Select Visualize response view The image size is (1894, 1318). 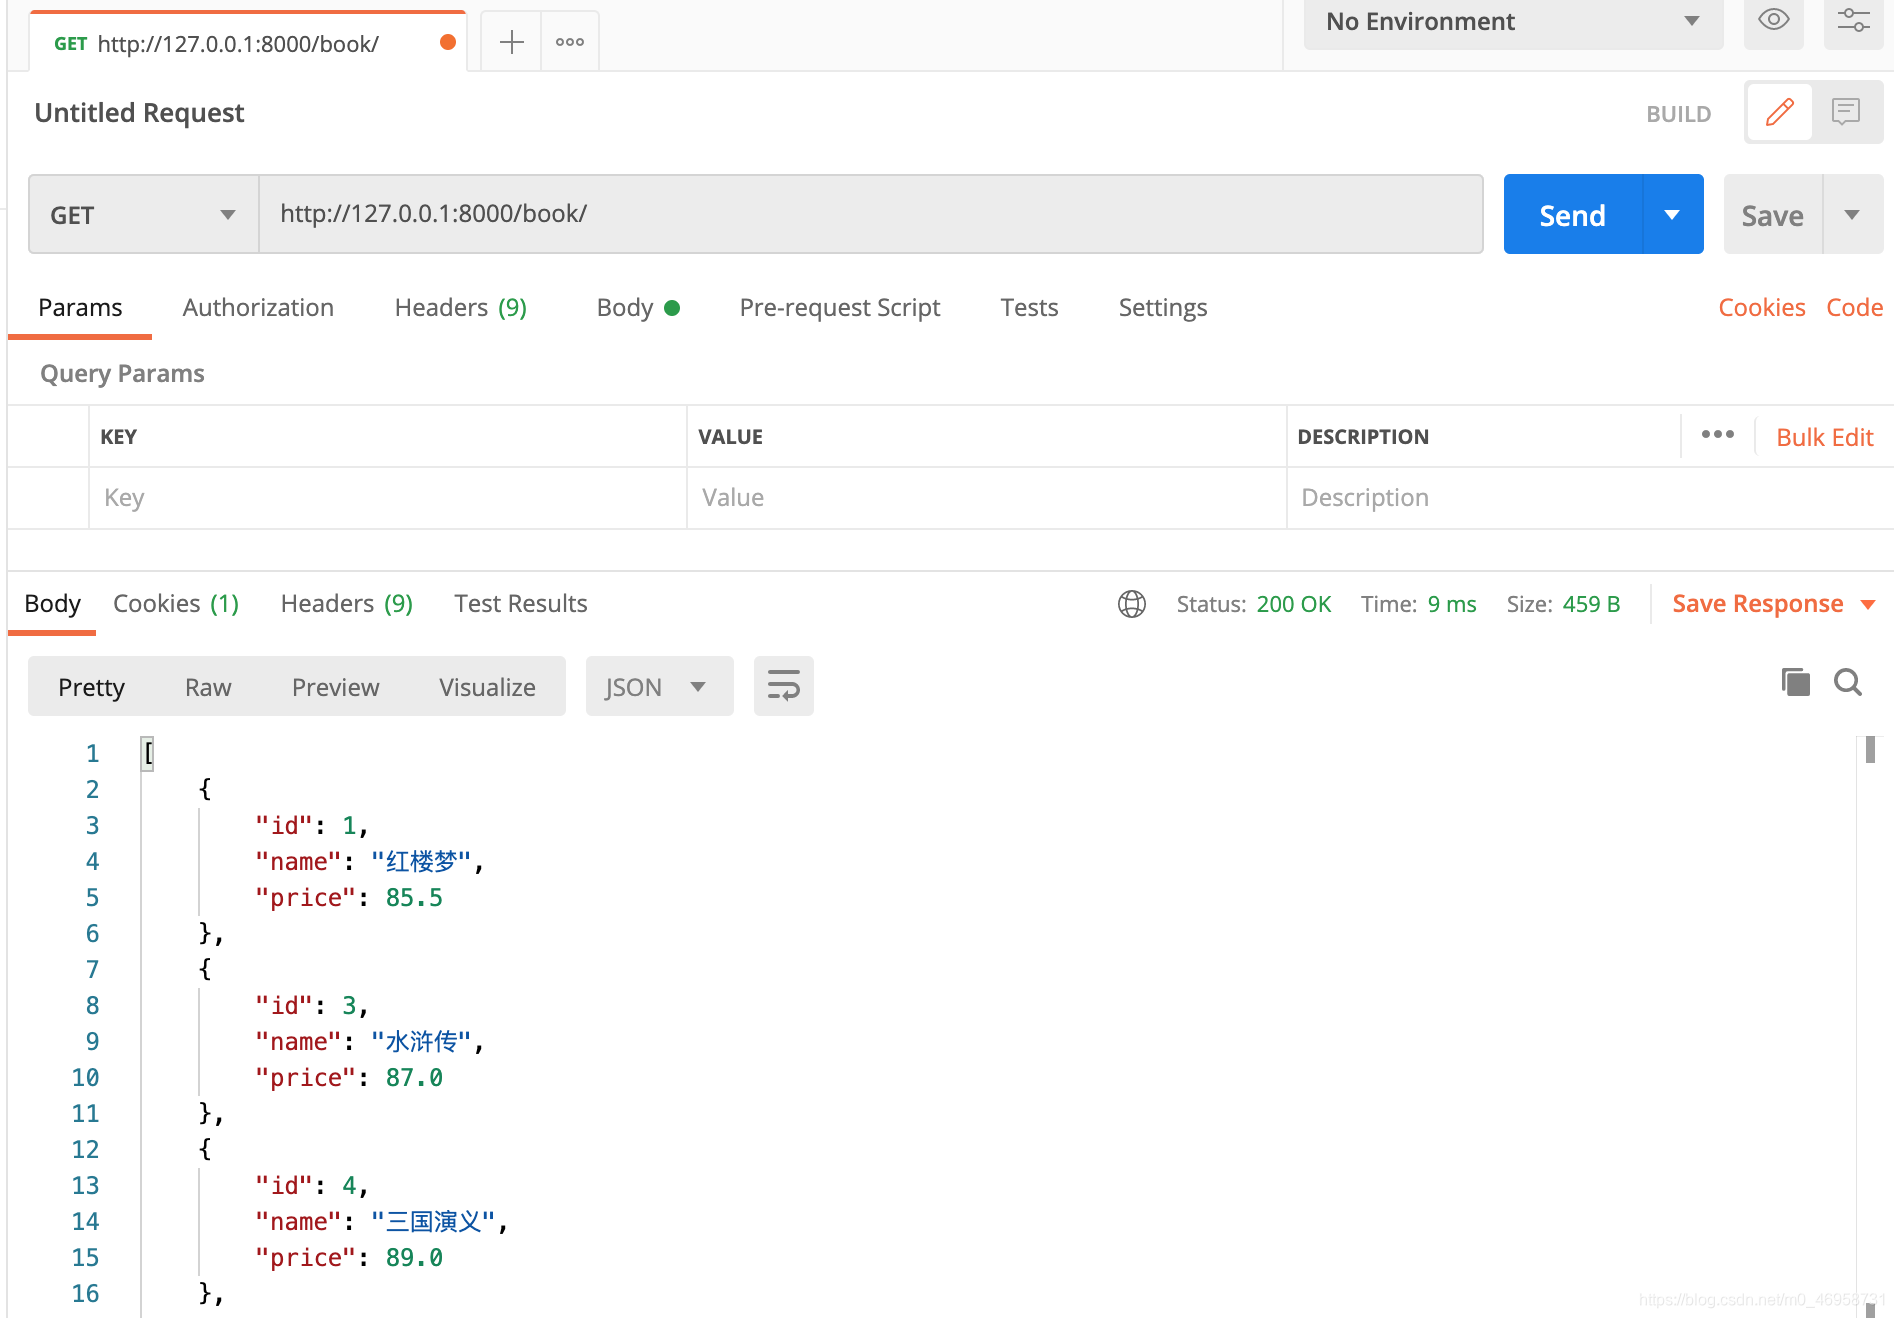tap(487, 687)
